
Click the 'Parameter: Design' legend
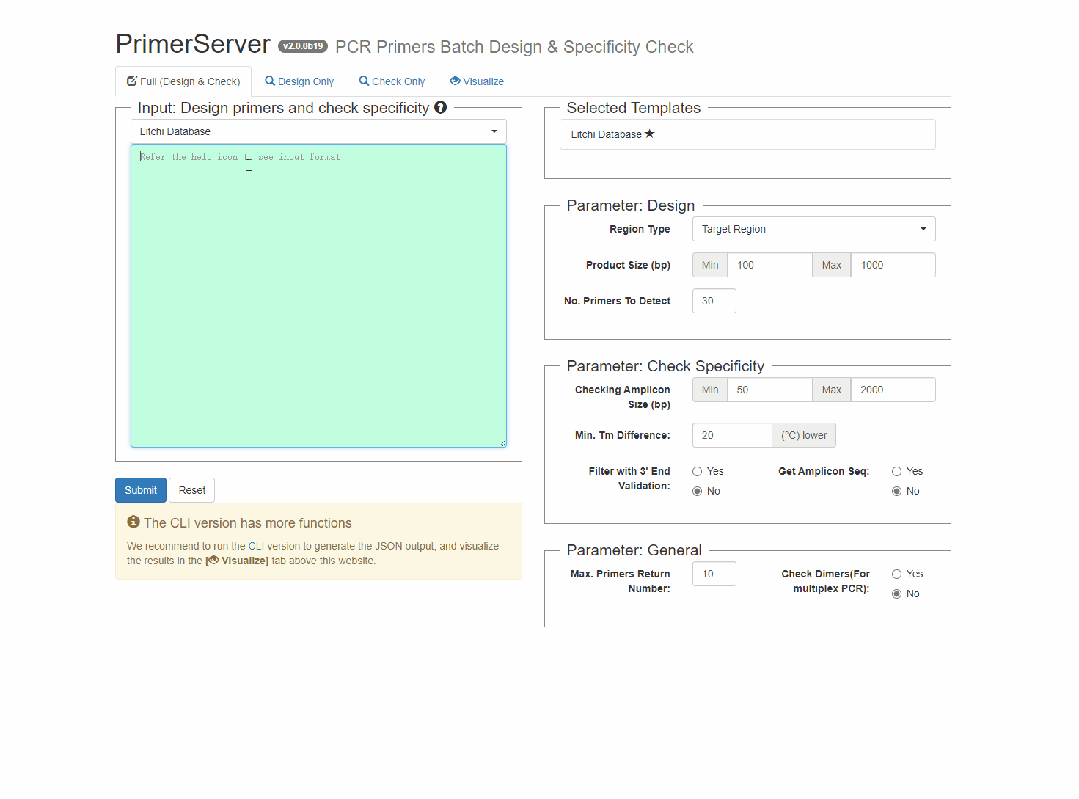pyautogui.click(x=630, y=206)
